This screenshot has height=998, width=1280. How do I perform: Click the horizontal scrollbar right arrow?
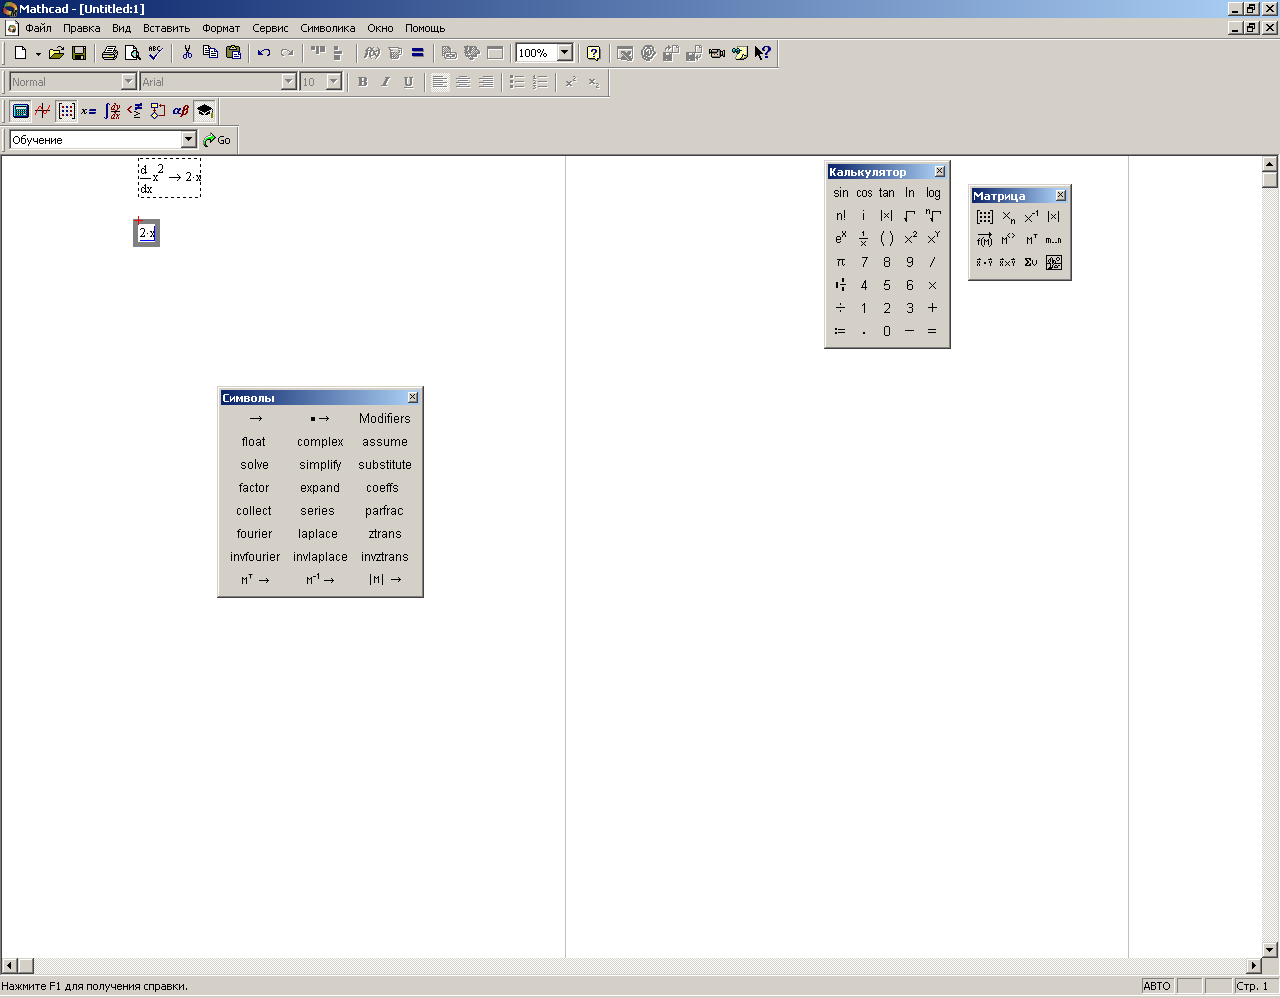click(1254, 966)
